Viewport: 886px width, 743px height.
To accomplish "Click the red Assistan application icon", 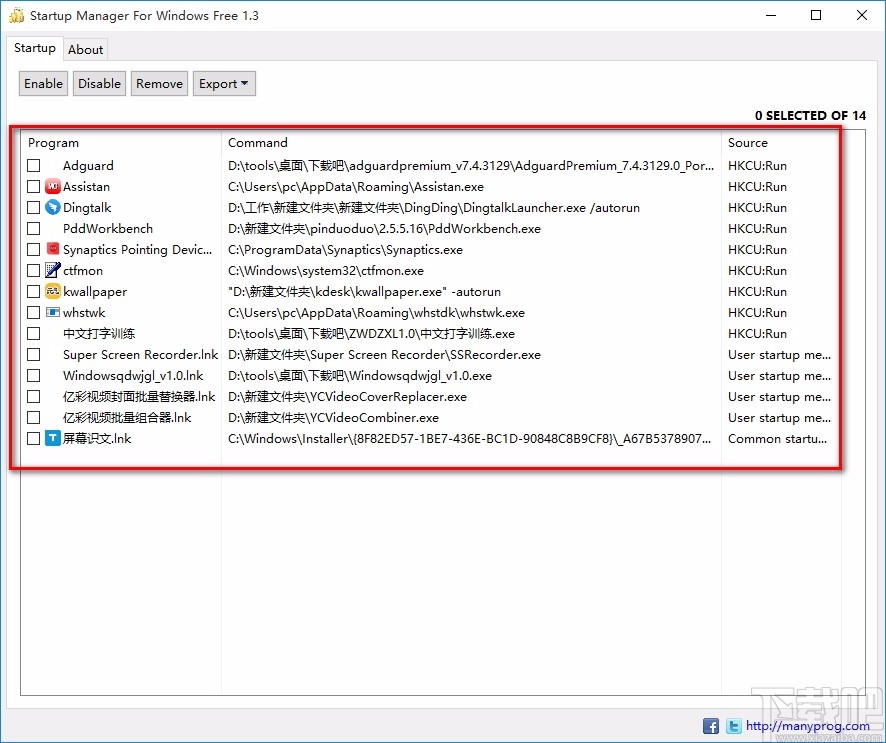I will click(x=52, y=186).
